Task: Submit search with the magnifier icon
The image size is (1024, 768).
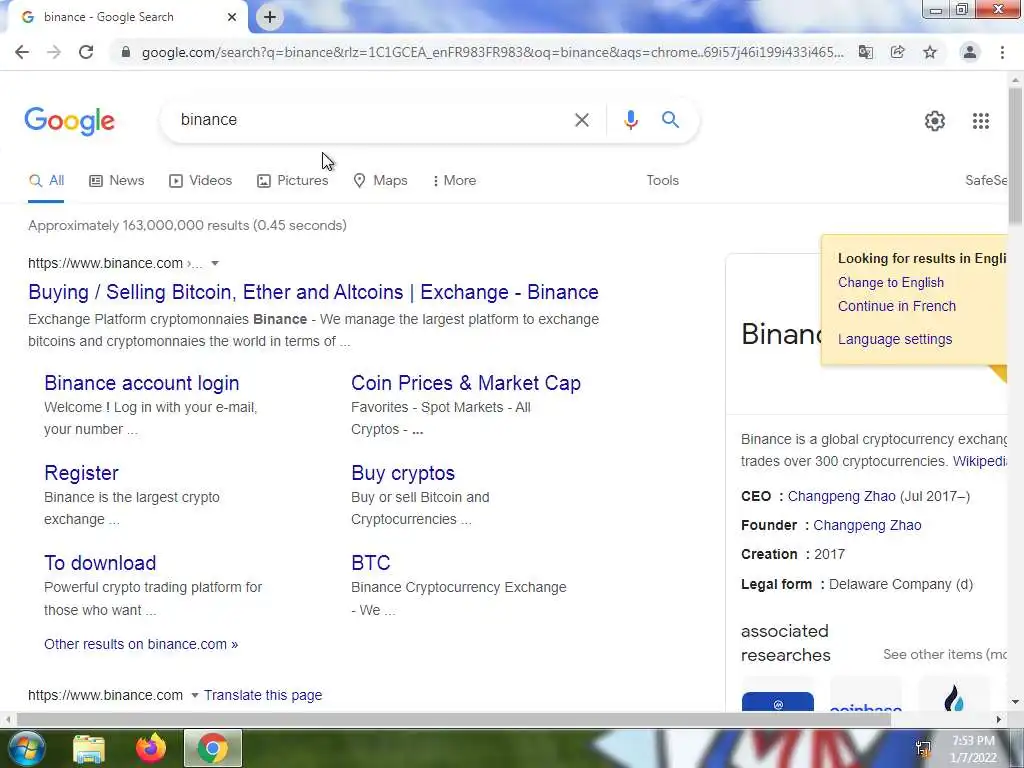Action: click(x=670, y=120)
